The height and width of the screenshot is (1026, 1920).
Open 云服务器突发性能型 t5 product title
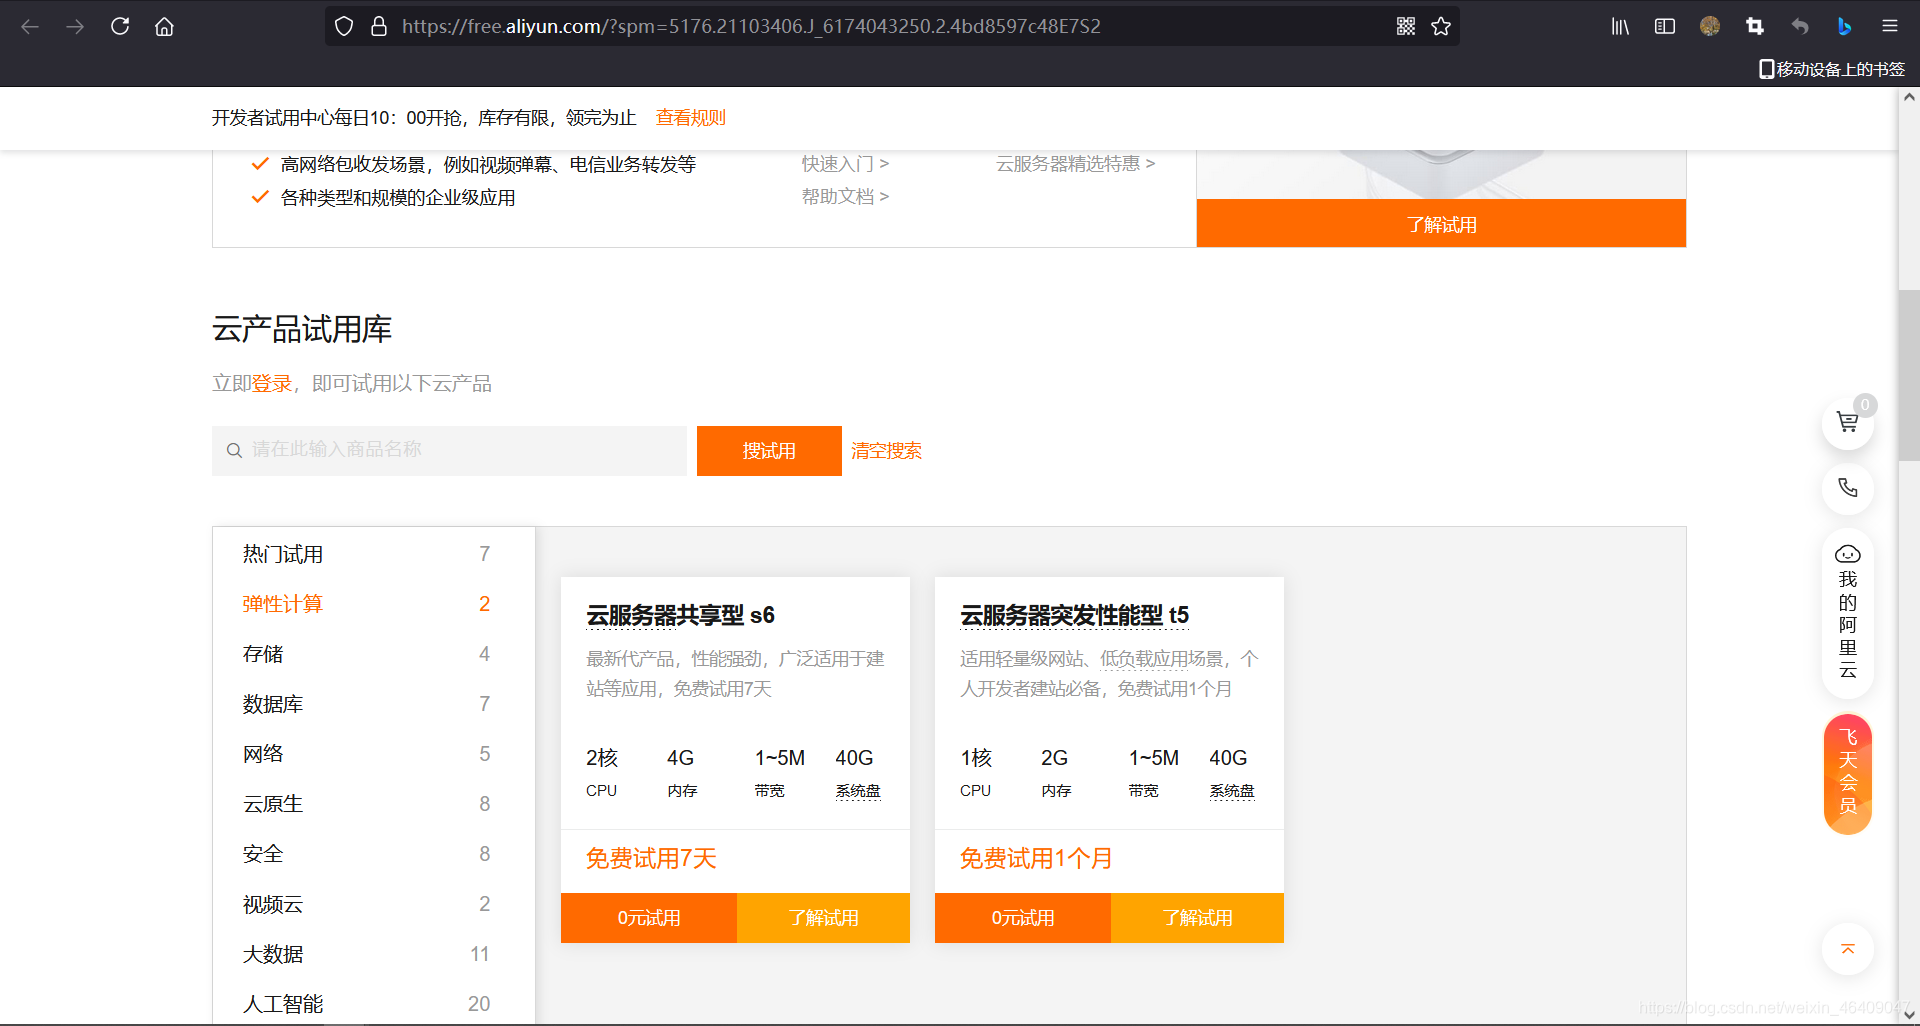pos(1074,615)
